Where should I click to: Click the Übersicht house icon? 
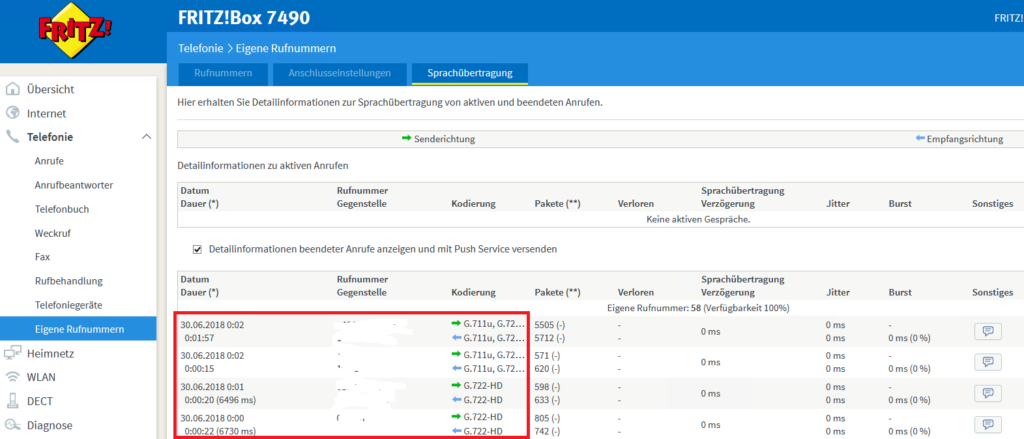[x=13, y=89]
